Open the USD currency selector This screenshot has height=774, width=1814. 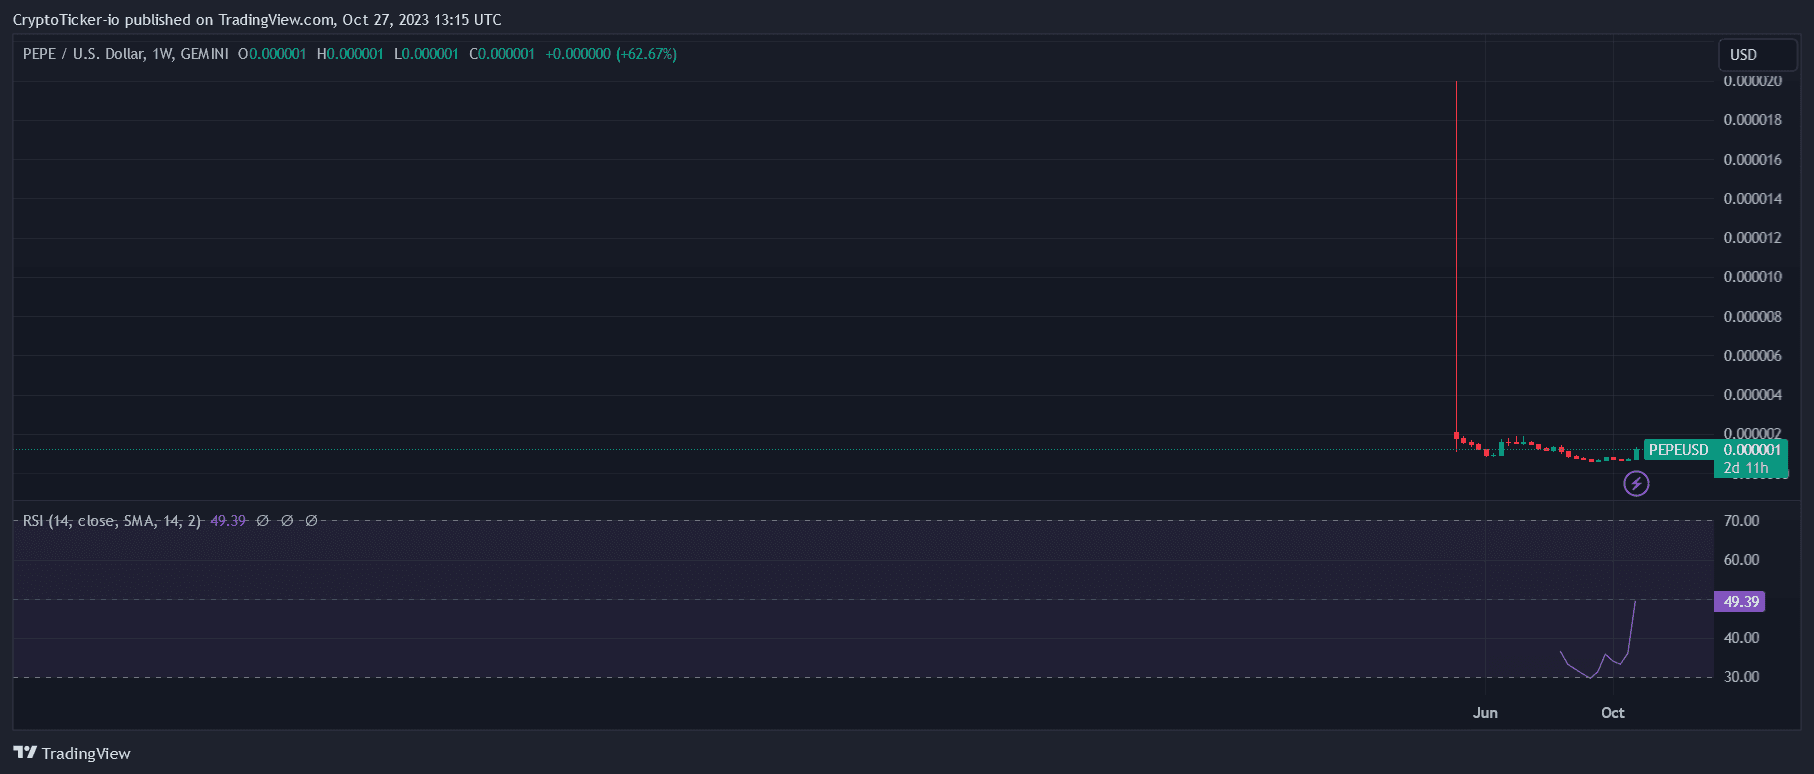(x=1755, y=55)
